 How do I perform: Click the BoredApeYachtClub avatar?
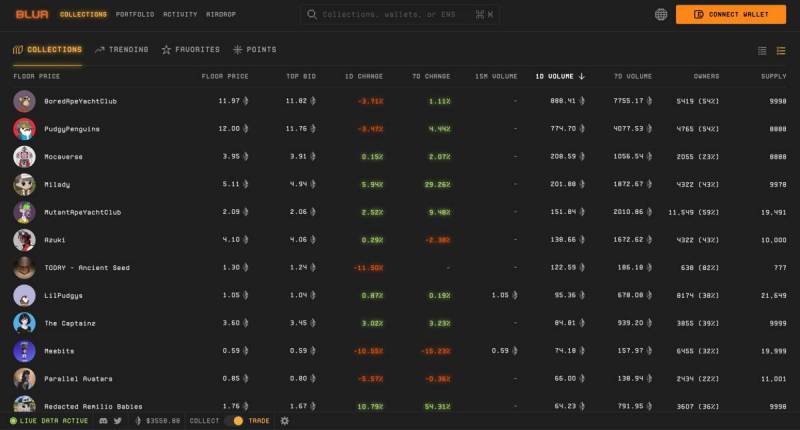click(x=25, y=101)
